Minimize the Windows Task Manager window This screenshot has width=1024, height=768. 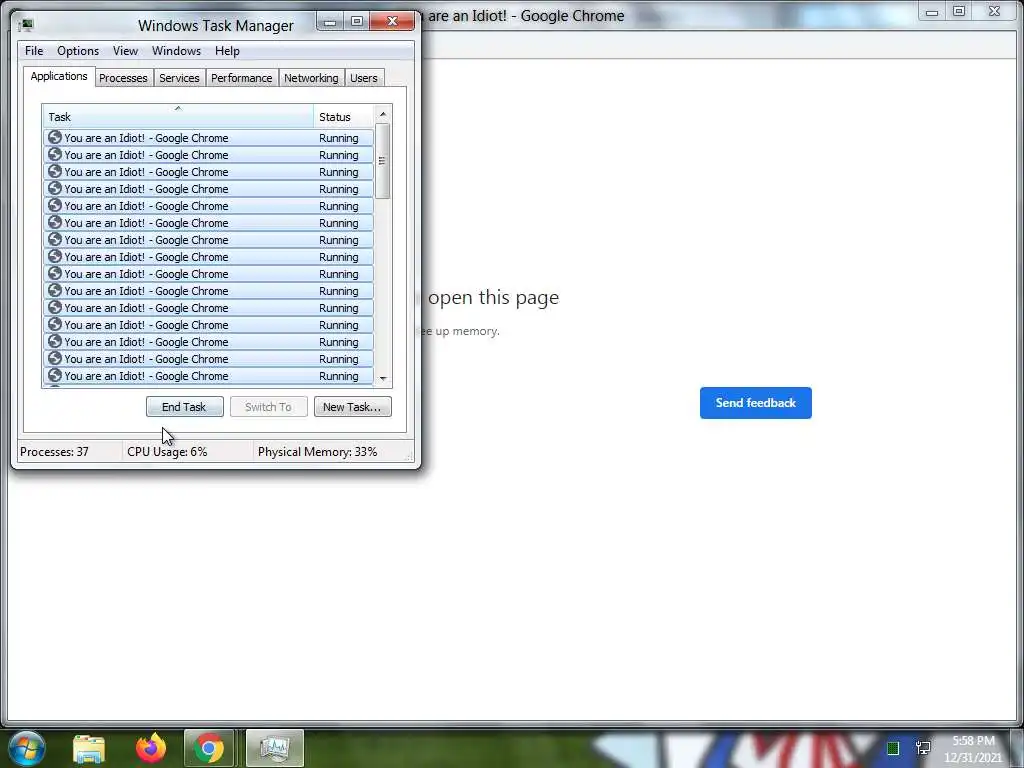(x=330, y=22)
